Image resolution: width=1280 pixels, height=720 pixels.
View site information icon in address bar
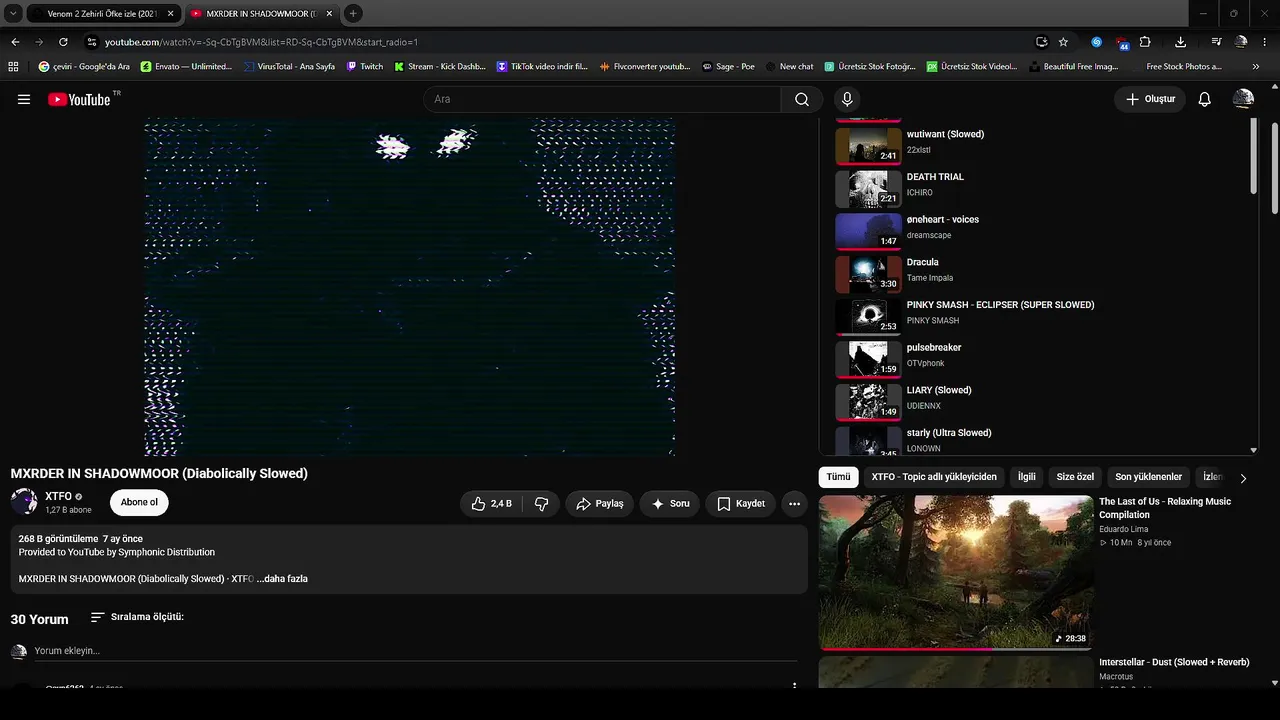[x=91, y=42]
